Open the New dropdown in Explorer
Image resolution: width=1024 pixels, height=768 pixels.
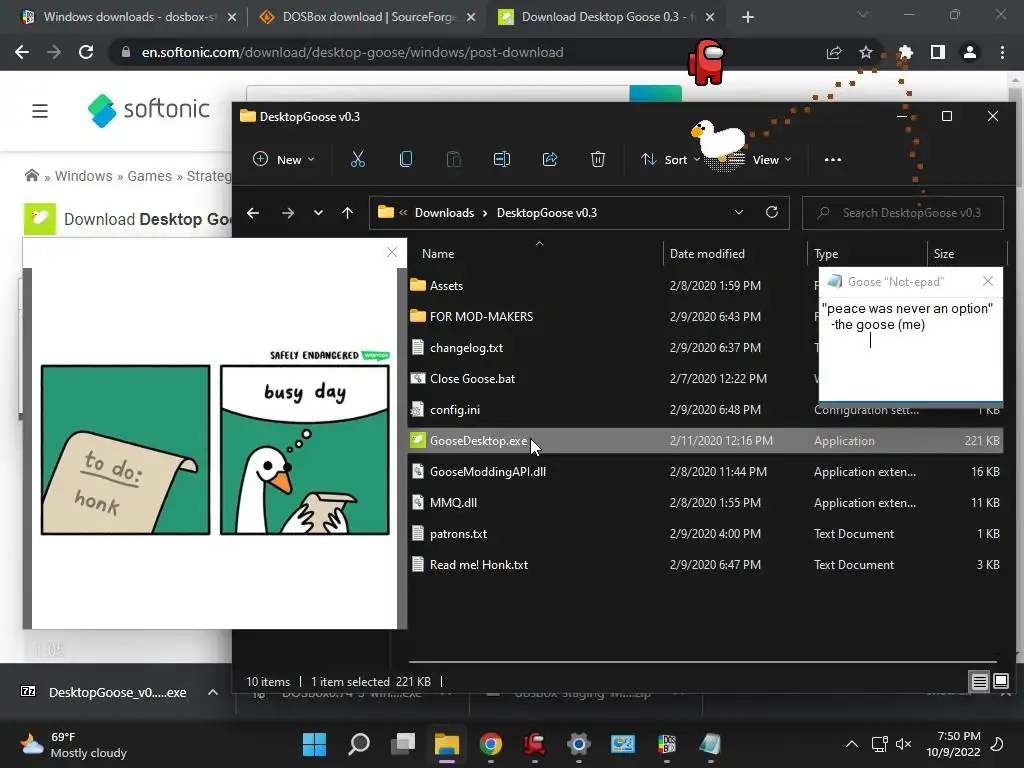[284, 159]
